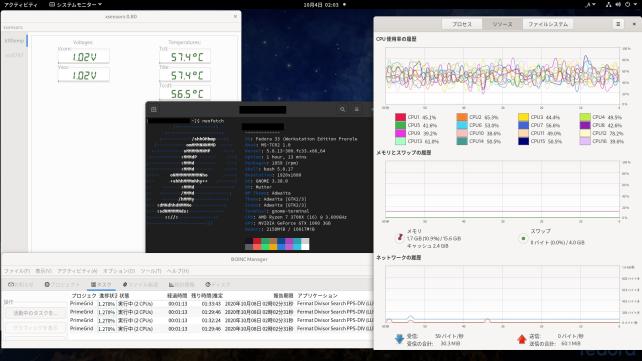The image size is (642, 361).
Task: Click search icon in terminal header
Action: tap(342, 109)
